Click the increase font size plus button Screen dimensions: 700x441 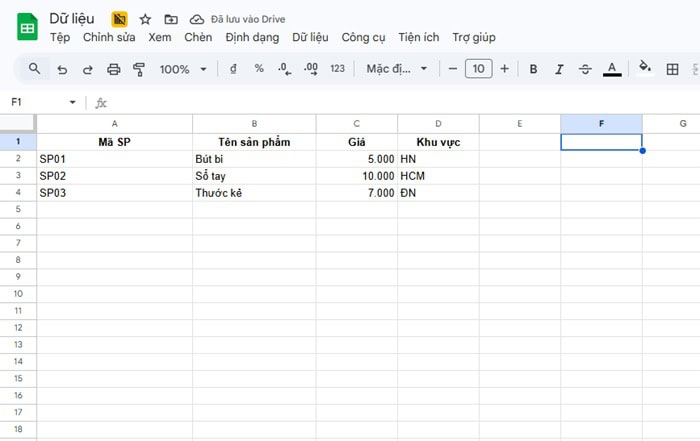[x=504, y=69]
